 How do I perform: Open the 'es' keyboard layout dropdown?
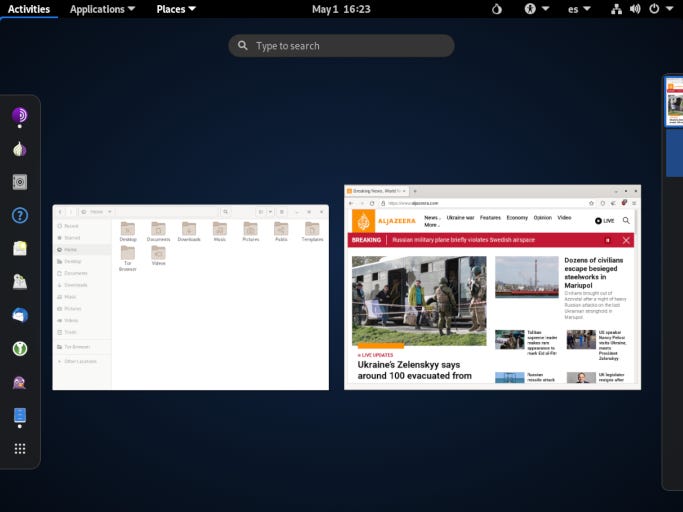tap(579, 9)
